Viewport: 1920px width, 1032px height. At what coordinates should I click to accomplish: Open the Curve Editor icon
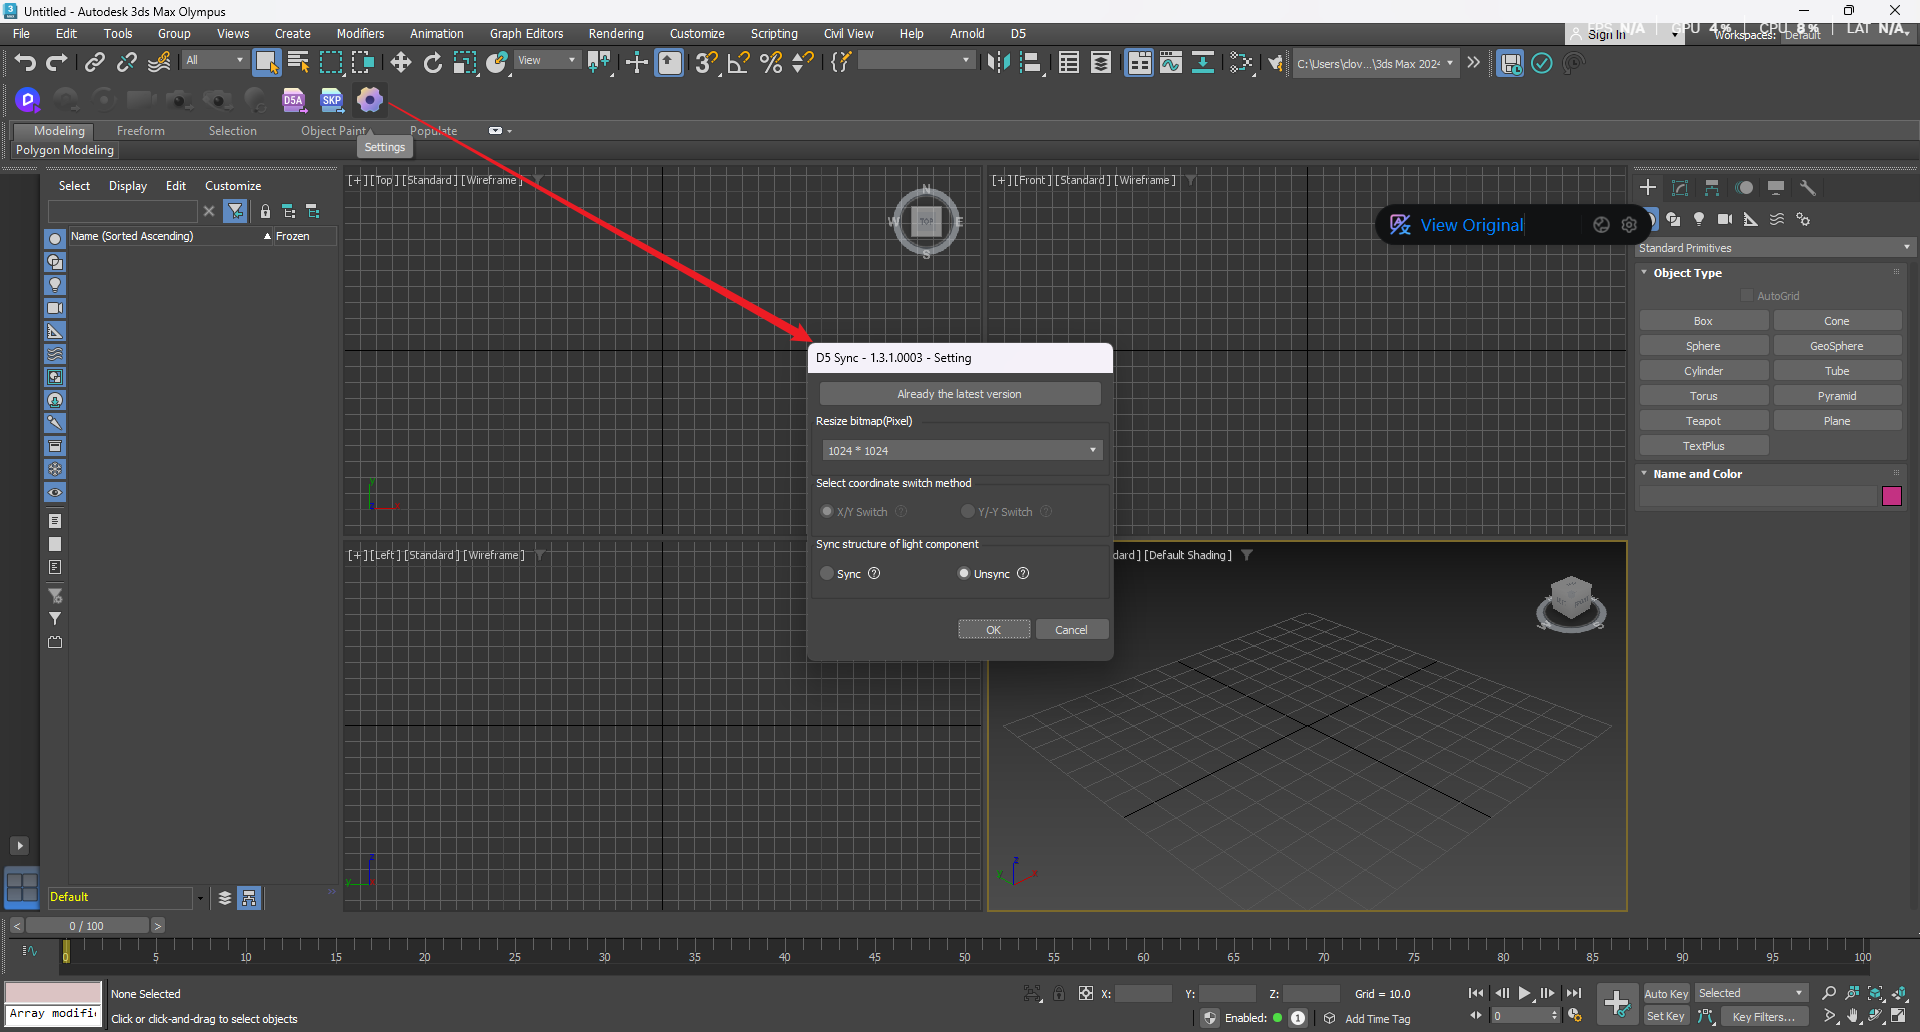pyautogui.click(x=1171, y=63)
